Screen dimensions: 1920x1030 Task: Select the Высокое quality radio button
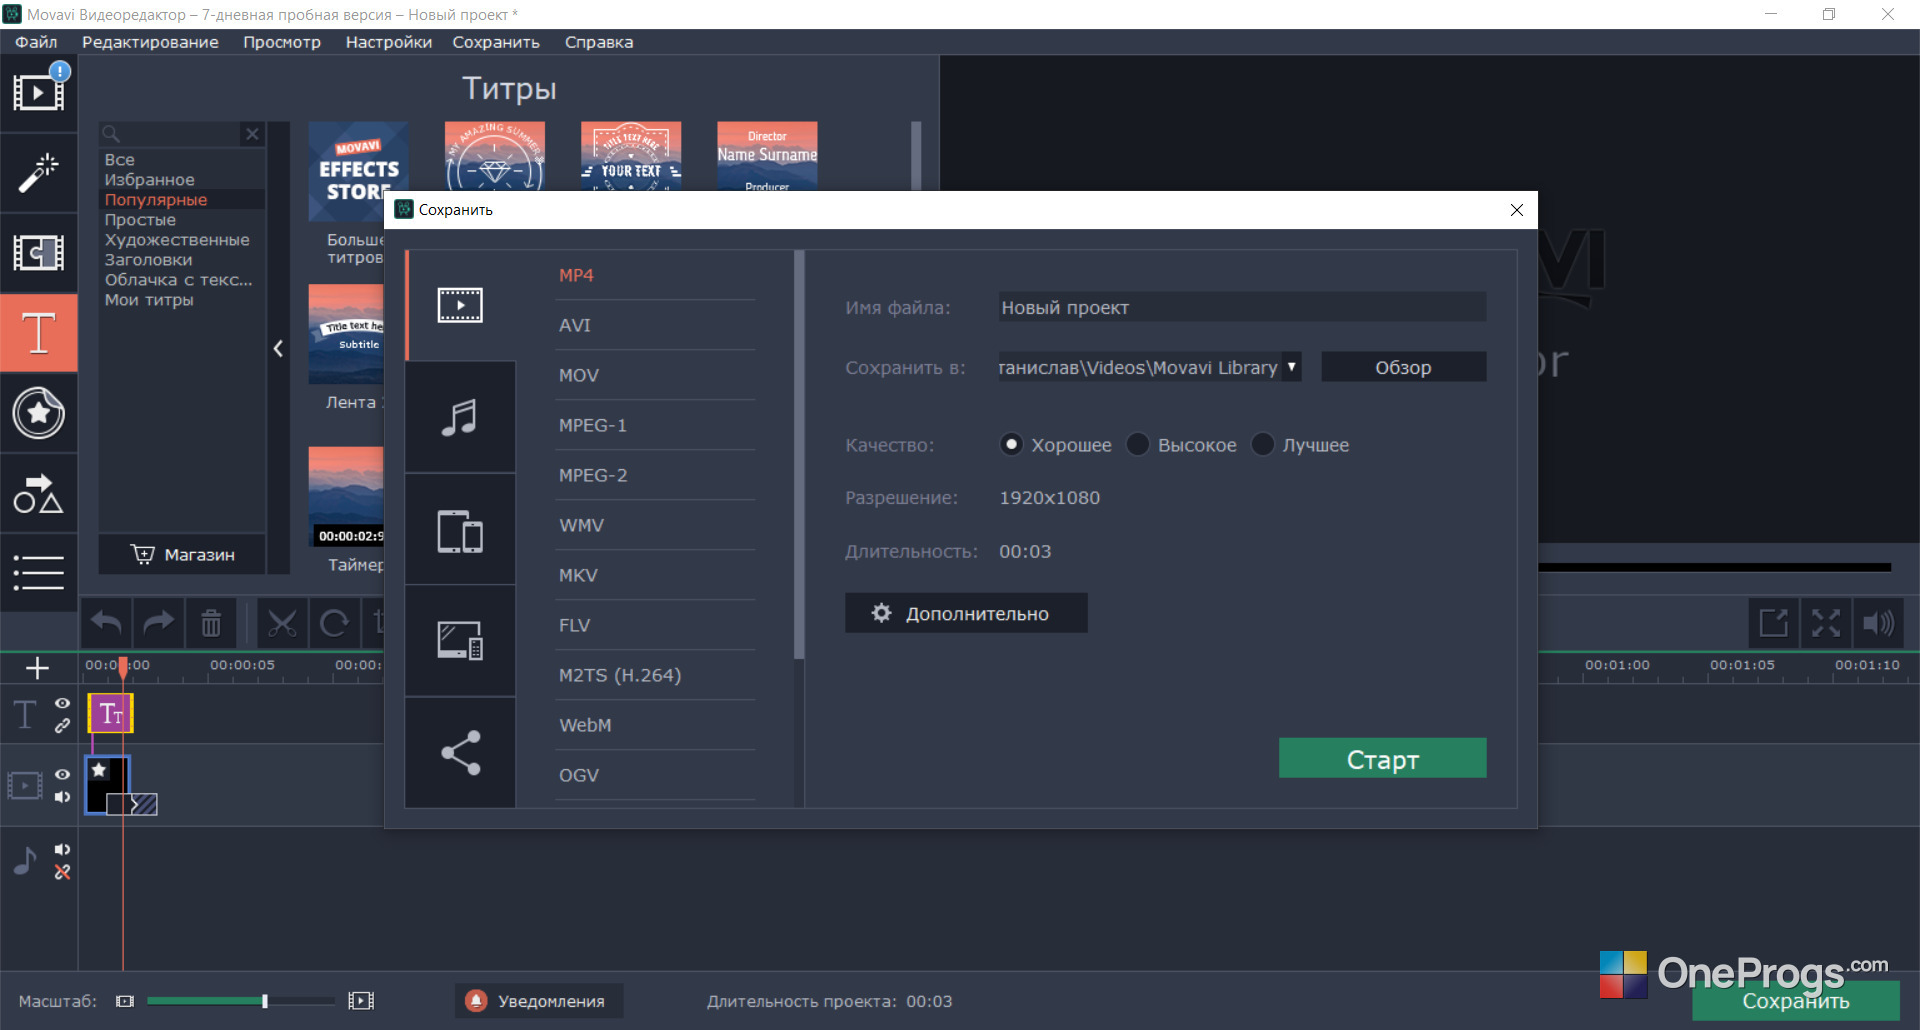1138,445
